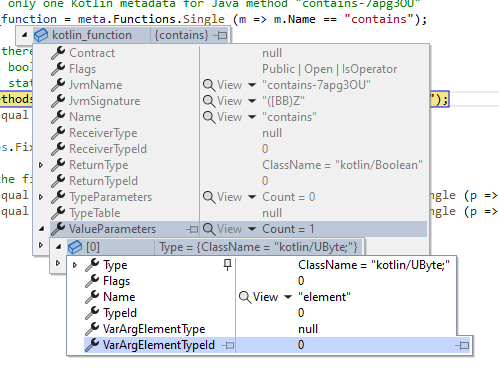
Task: Open the JvmSignature text visualizer magnifier
Action: pyautogui.click(x=209, y=101)
